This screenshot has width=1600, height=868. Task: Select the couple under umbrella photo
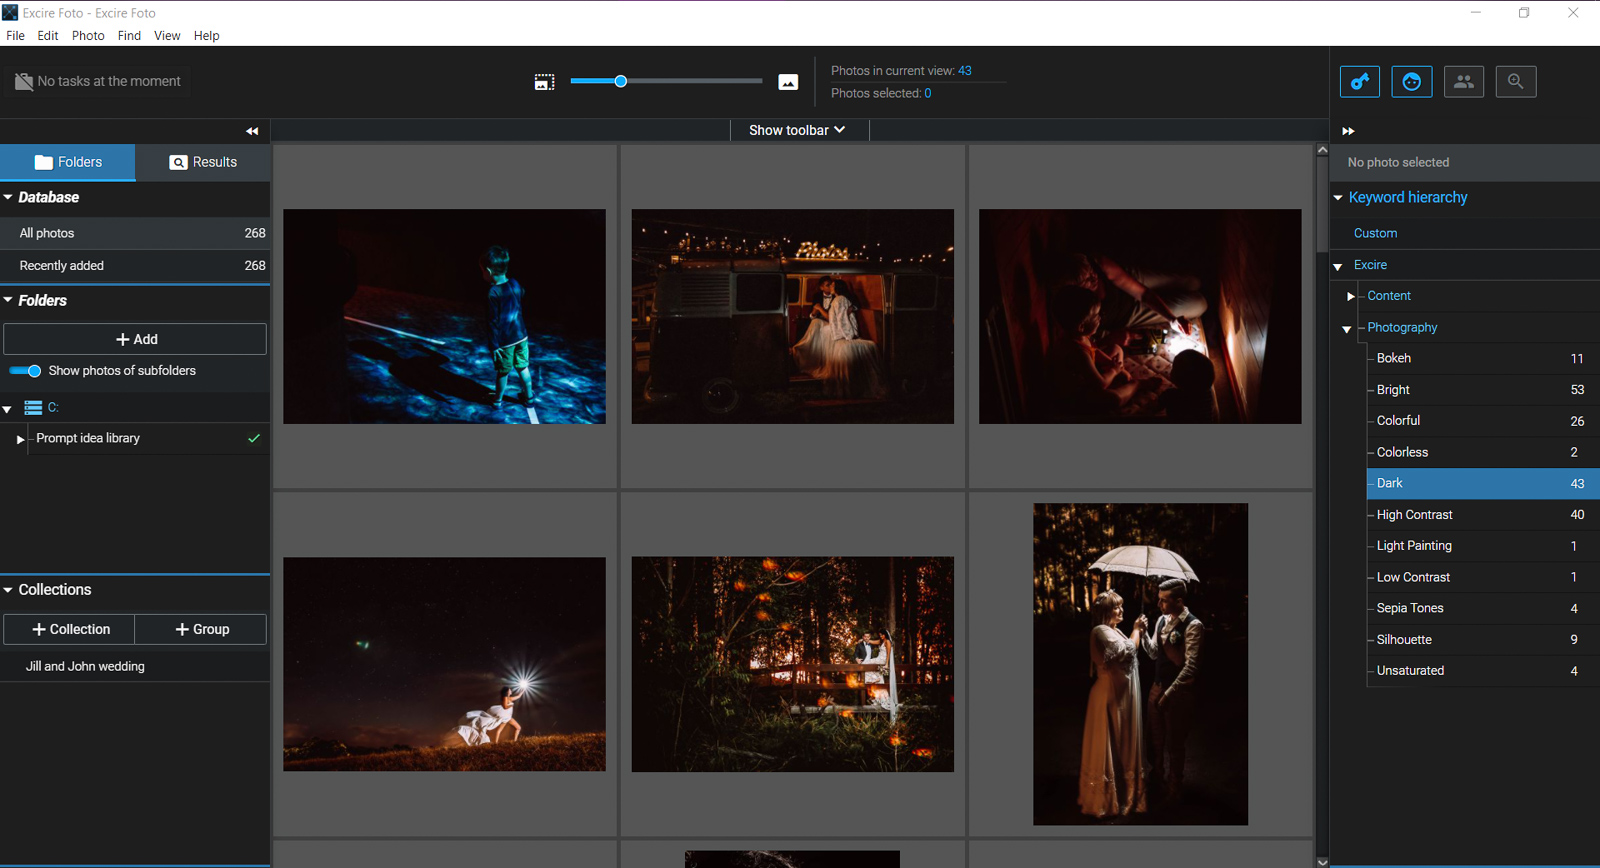[x=1140, y=664]
